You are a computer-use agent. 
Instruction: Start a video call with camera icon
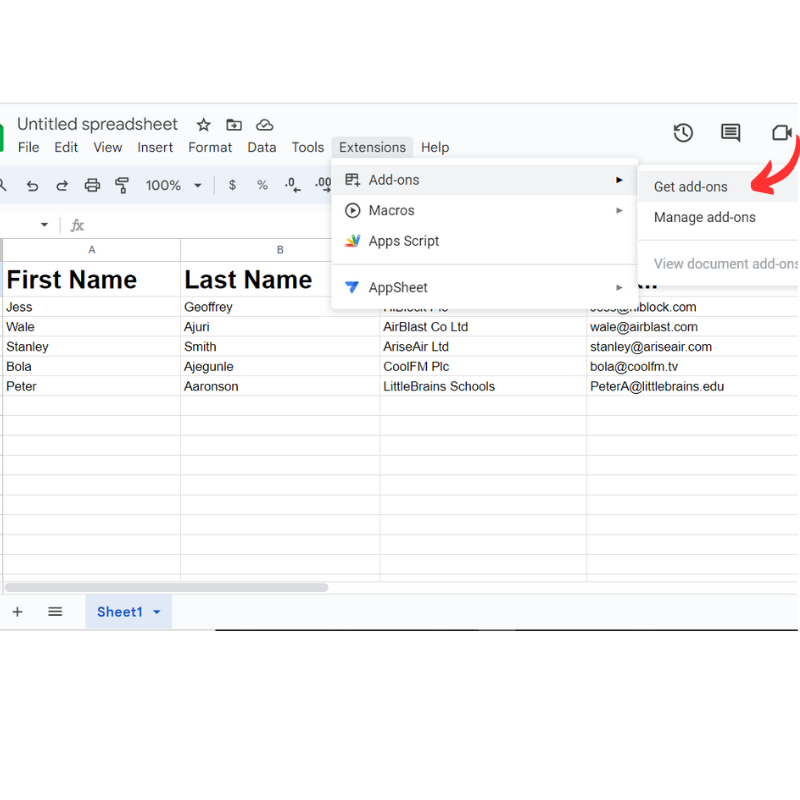[x=782, y=133]
